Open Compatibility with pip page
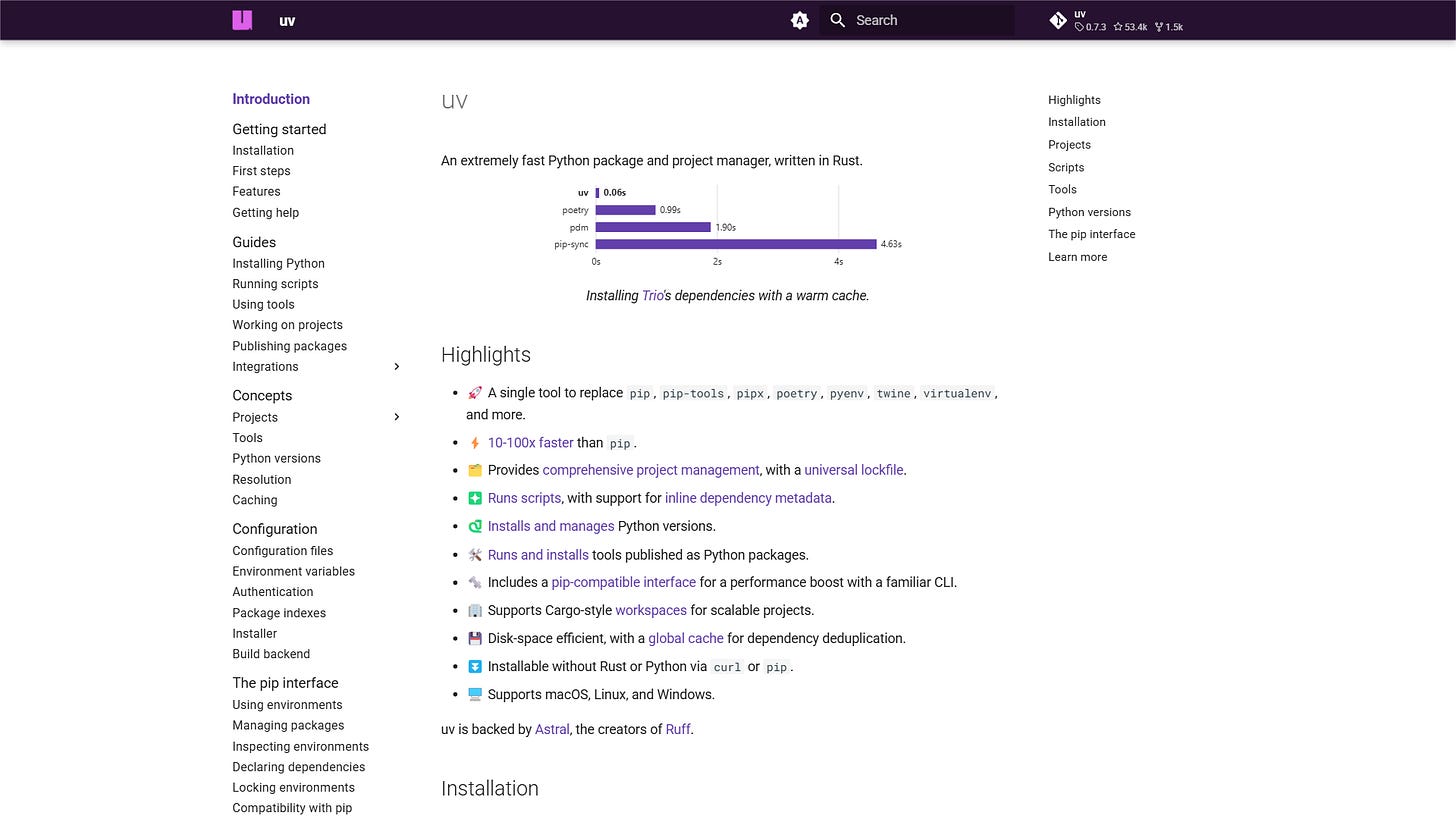This screenshot has width=1456, height=819. [292, 808]
